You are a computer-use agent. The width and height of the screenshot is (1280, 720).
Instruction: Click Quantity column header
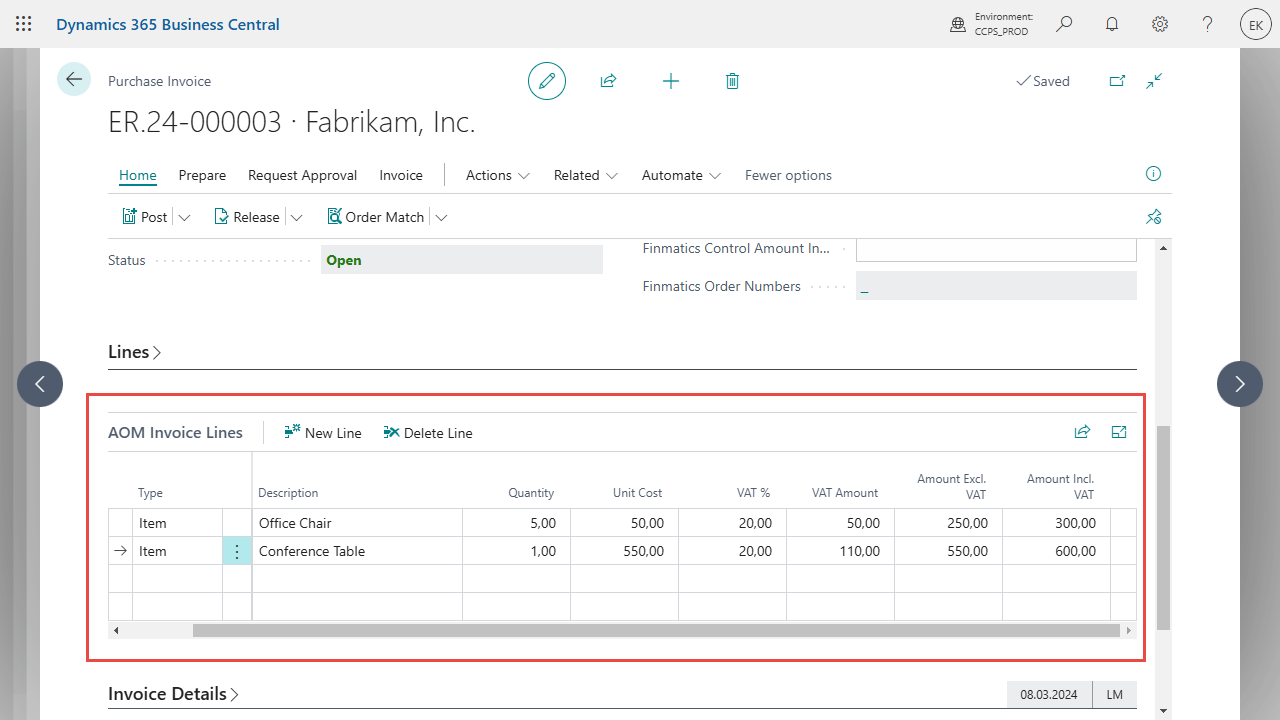point(530,493)
